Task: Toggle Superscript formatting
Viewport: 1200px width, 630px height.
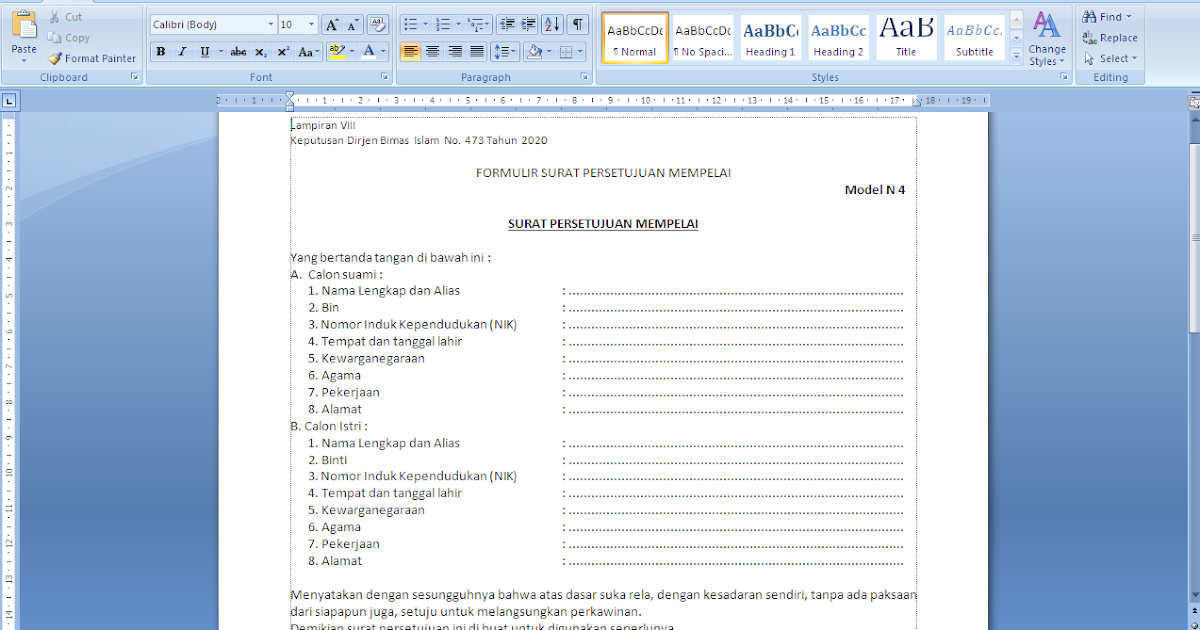Action: pos(283,51)
